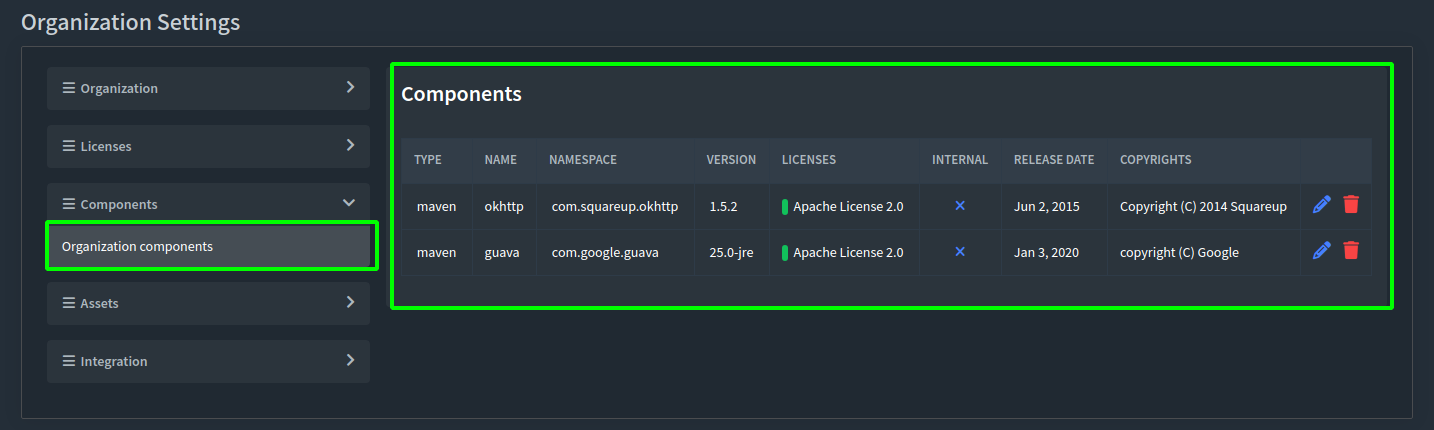Expand the Organization section chevron
This screenshot has width=1434, height=430.
click(x=350, y=88)
